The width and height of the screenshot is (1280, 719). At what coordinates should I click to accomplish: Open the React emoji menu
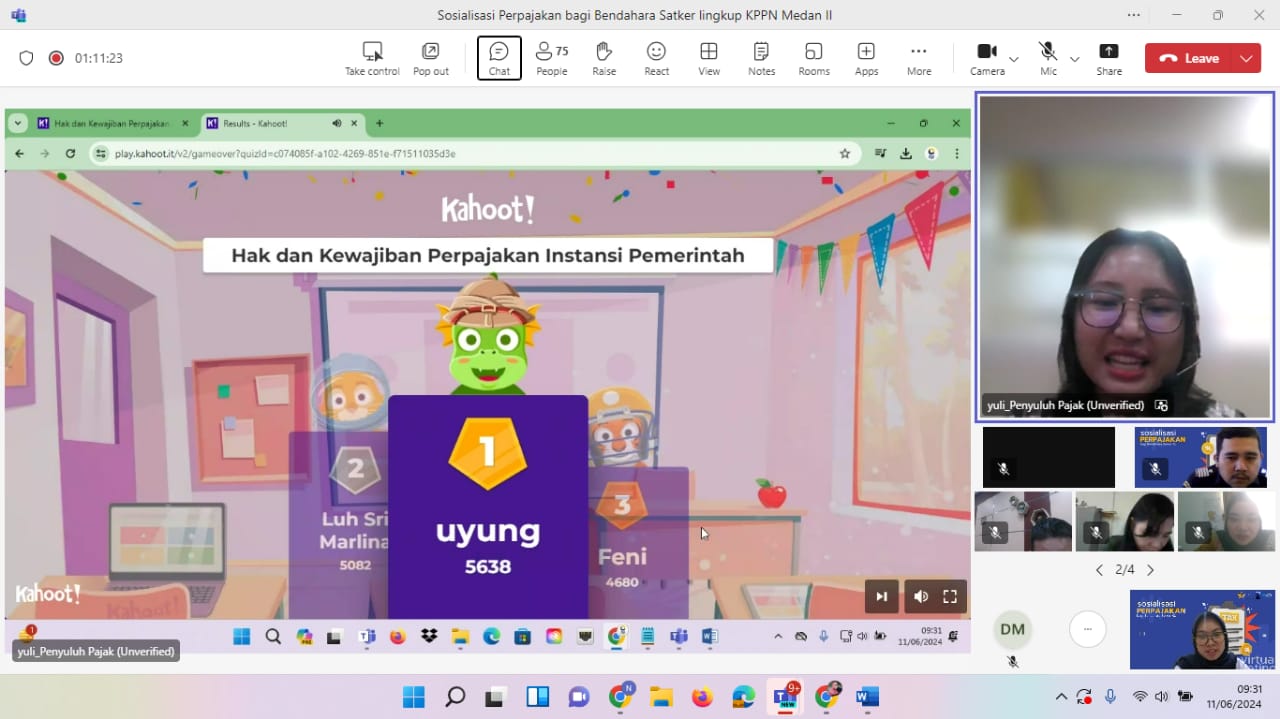pos(656,58)
